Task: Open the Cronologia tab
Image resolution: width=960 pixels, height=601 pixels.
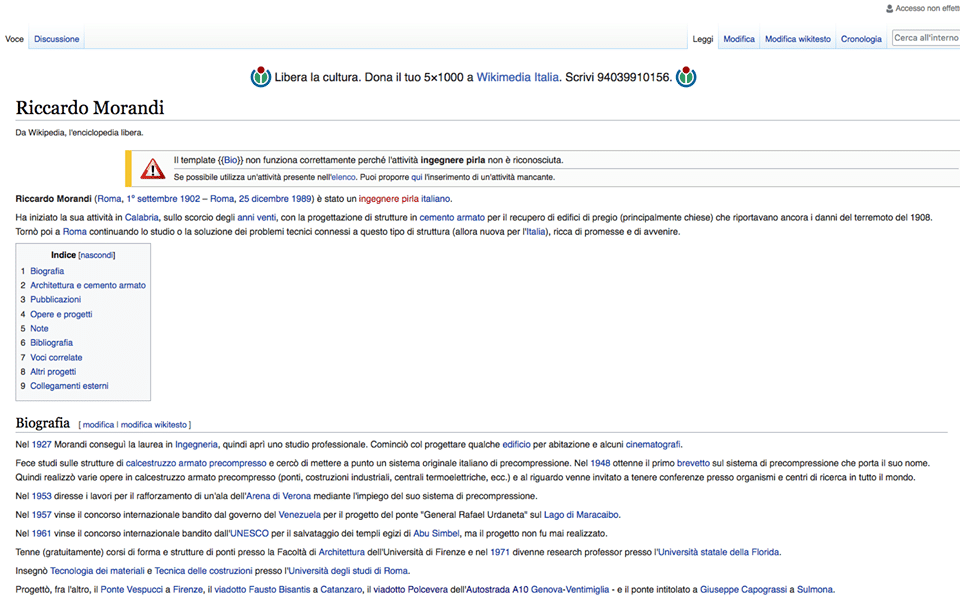Action: (861, 39)
